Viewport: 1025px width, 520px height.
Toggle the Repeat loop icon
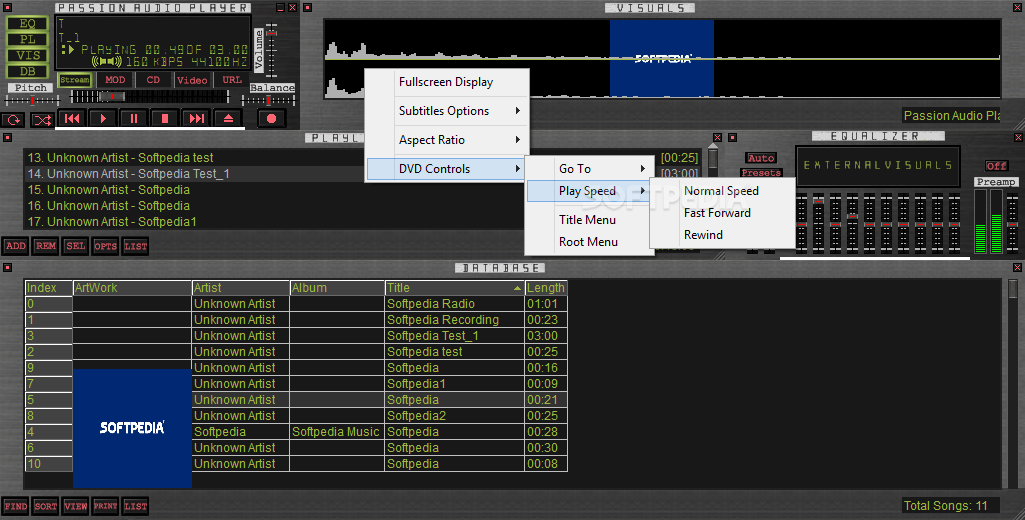coord(13,120)
